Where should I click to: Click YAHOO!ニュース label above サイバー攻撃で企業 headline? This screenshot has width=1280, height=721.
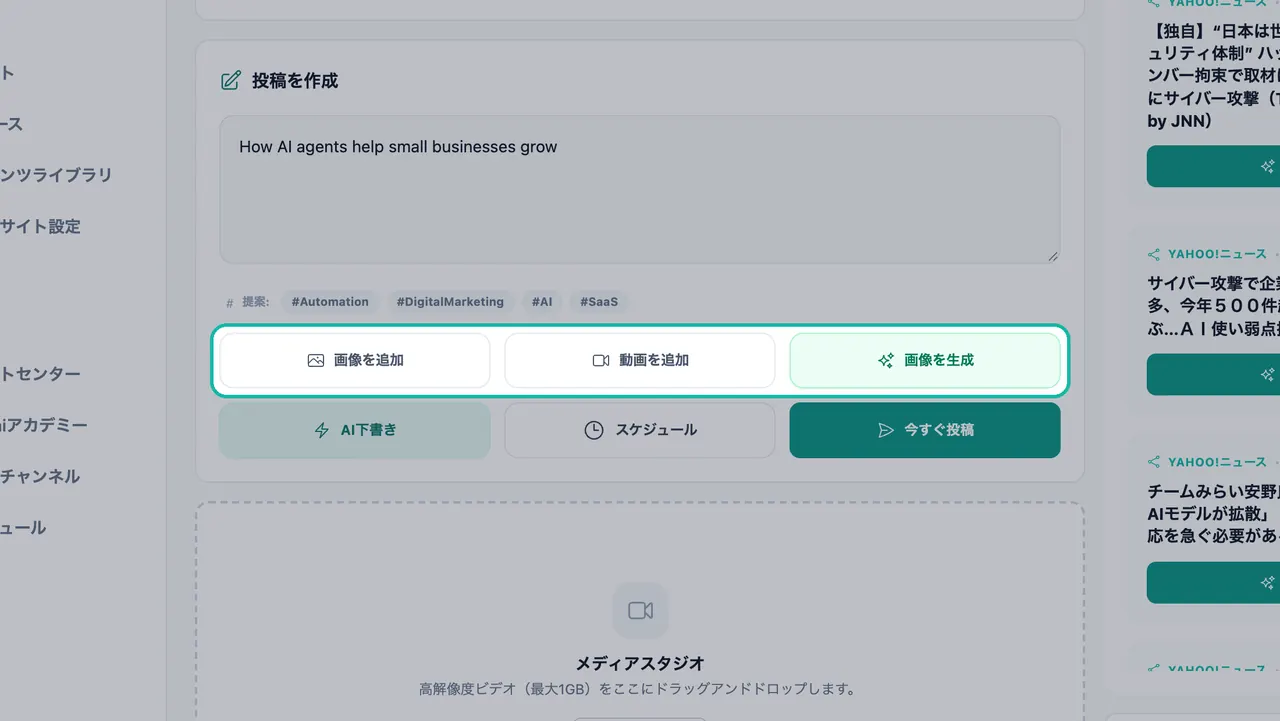1217,254
